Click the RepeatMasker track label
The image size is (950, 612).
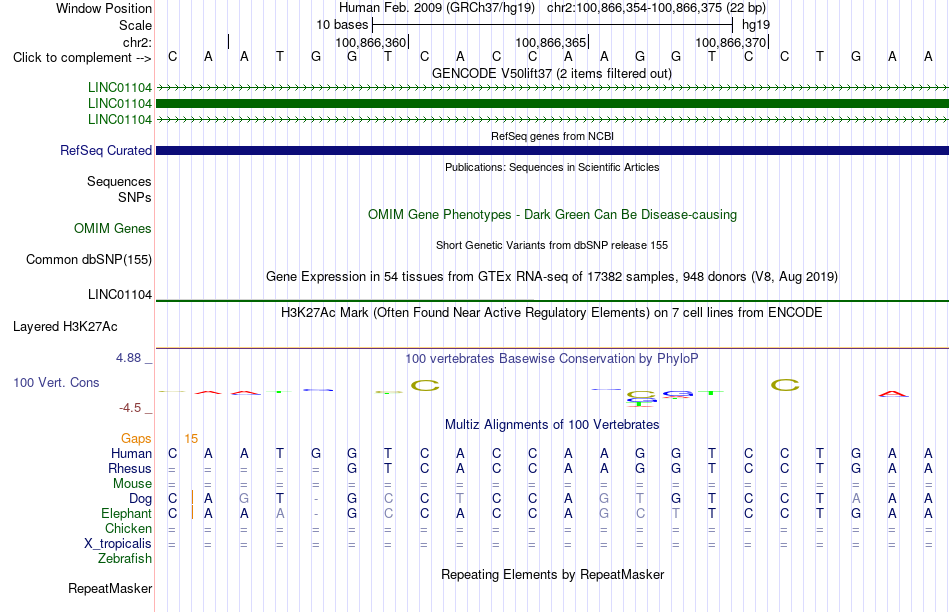tap(110, 588)
